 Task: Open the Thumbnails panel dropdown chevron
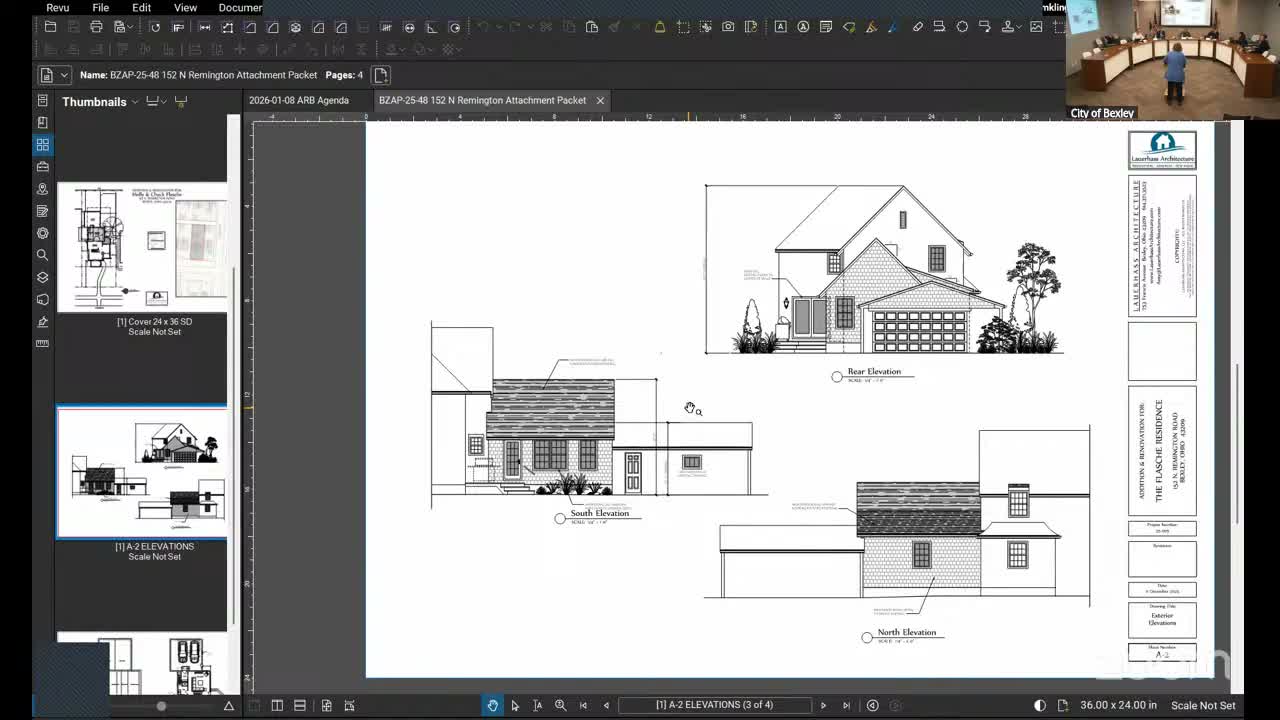click(134, 101)
